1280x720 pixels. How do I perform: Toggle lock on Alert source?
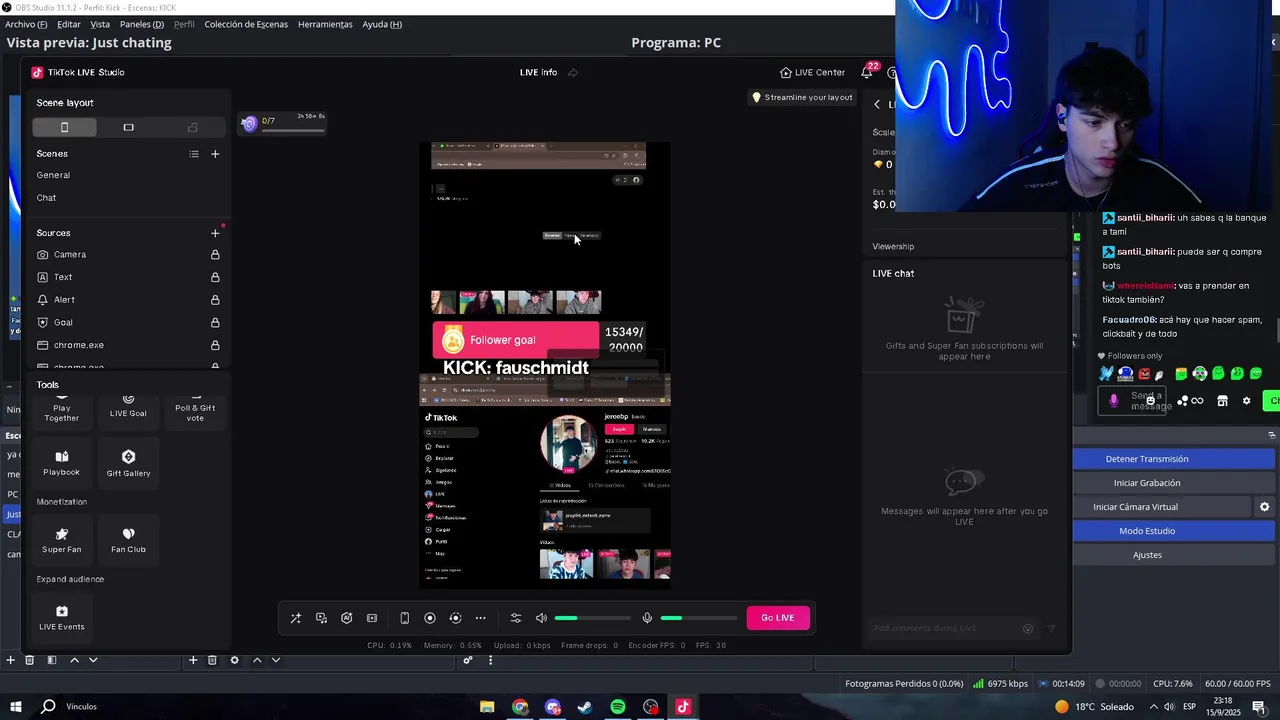pyautogui.click(x=215, y=300)
